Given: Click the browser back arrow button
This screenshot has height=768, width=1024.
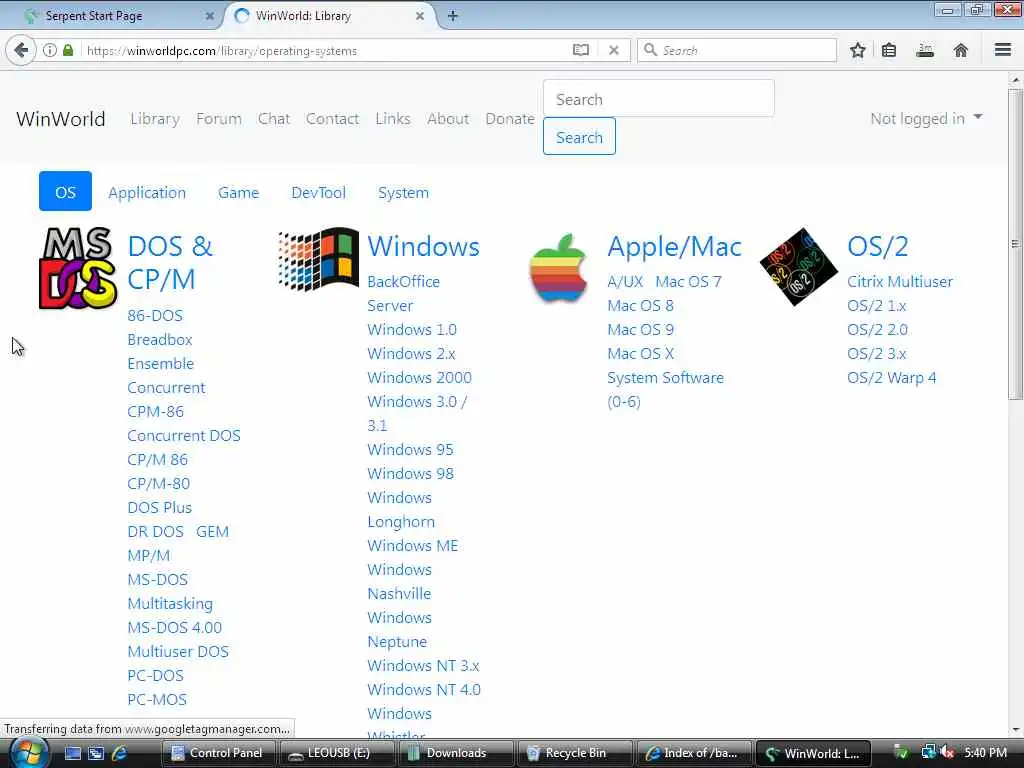Looking at the screenshot, I should [21, 50].
